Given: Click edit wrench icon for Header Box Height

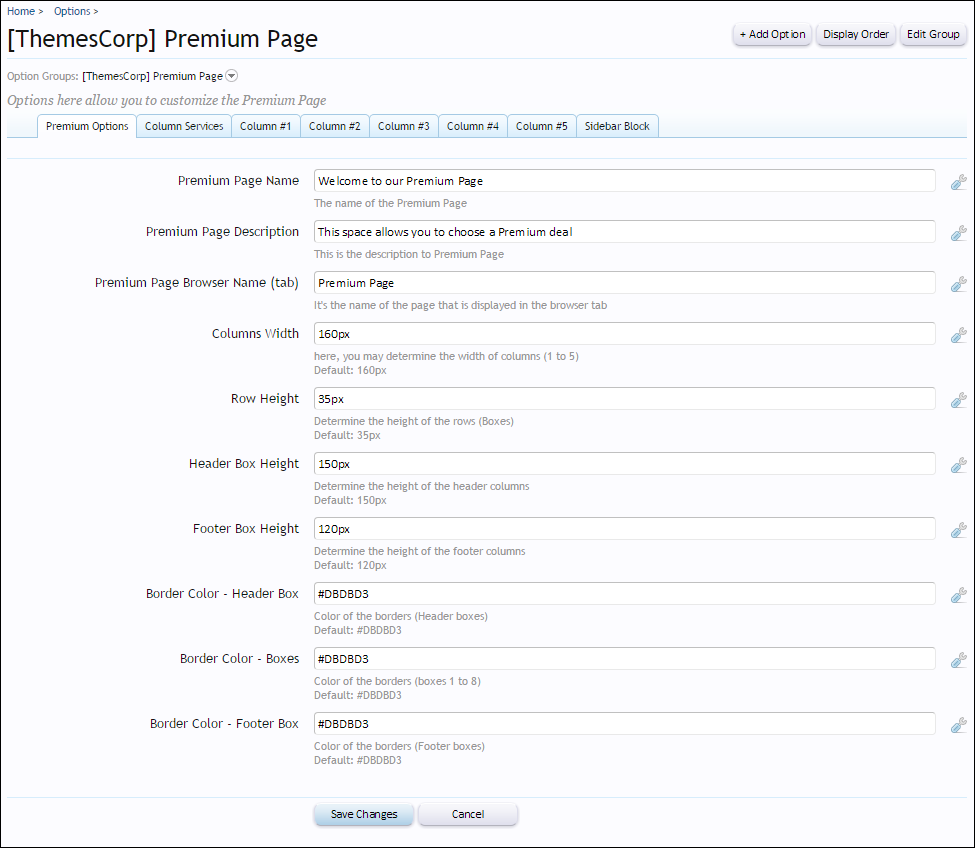Looking at the screenshot, I should tap(958, 465).
